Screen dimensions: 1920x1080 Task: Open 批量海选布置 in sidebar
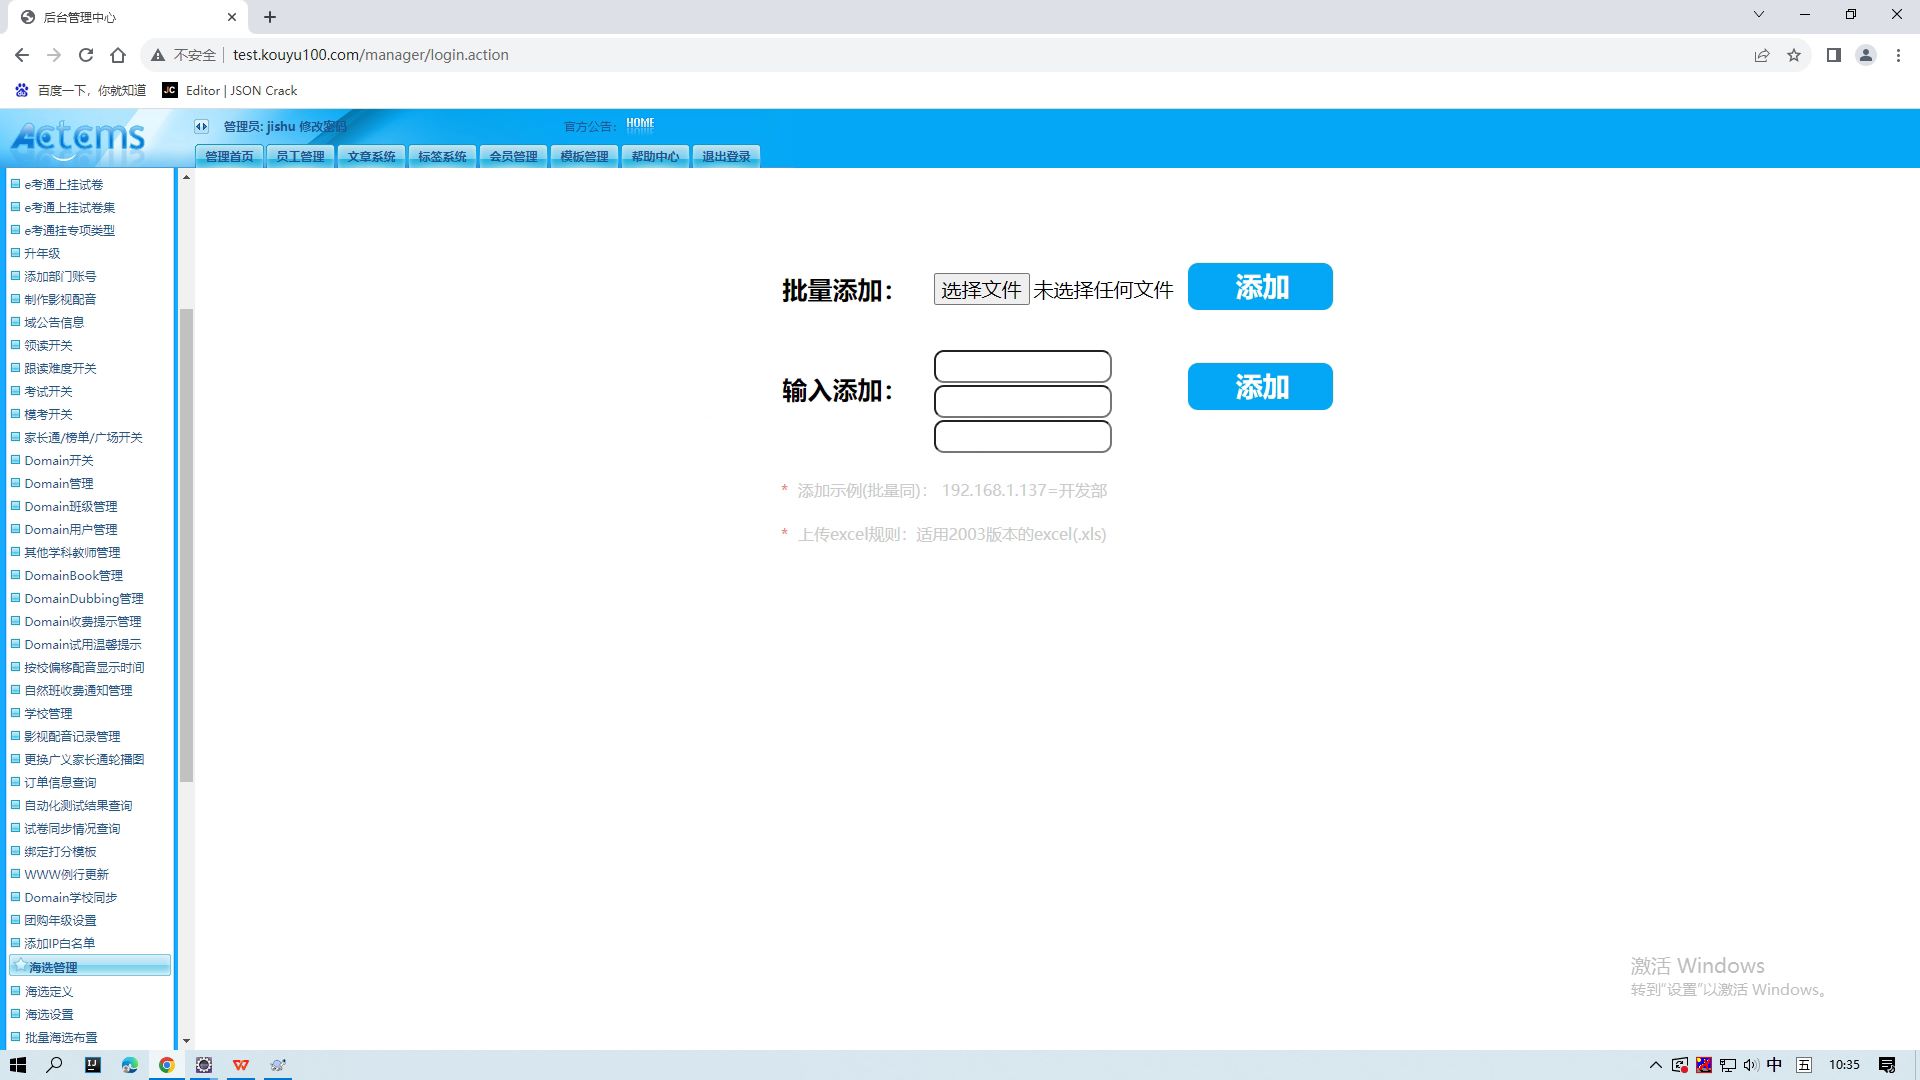click(x=61, y=1037)
